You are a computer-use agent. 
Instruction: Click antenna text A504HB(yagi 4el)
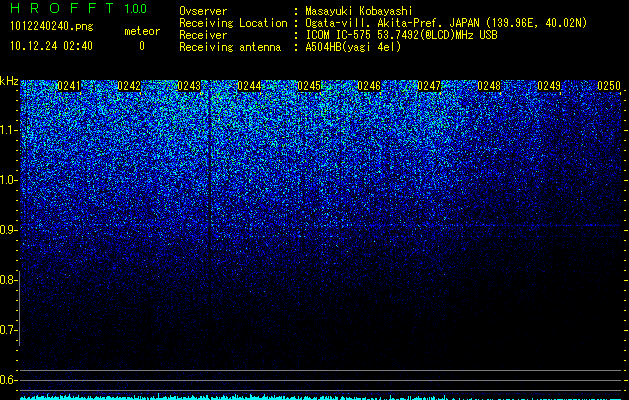(x=353, y=47)
